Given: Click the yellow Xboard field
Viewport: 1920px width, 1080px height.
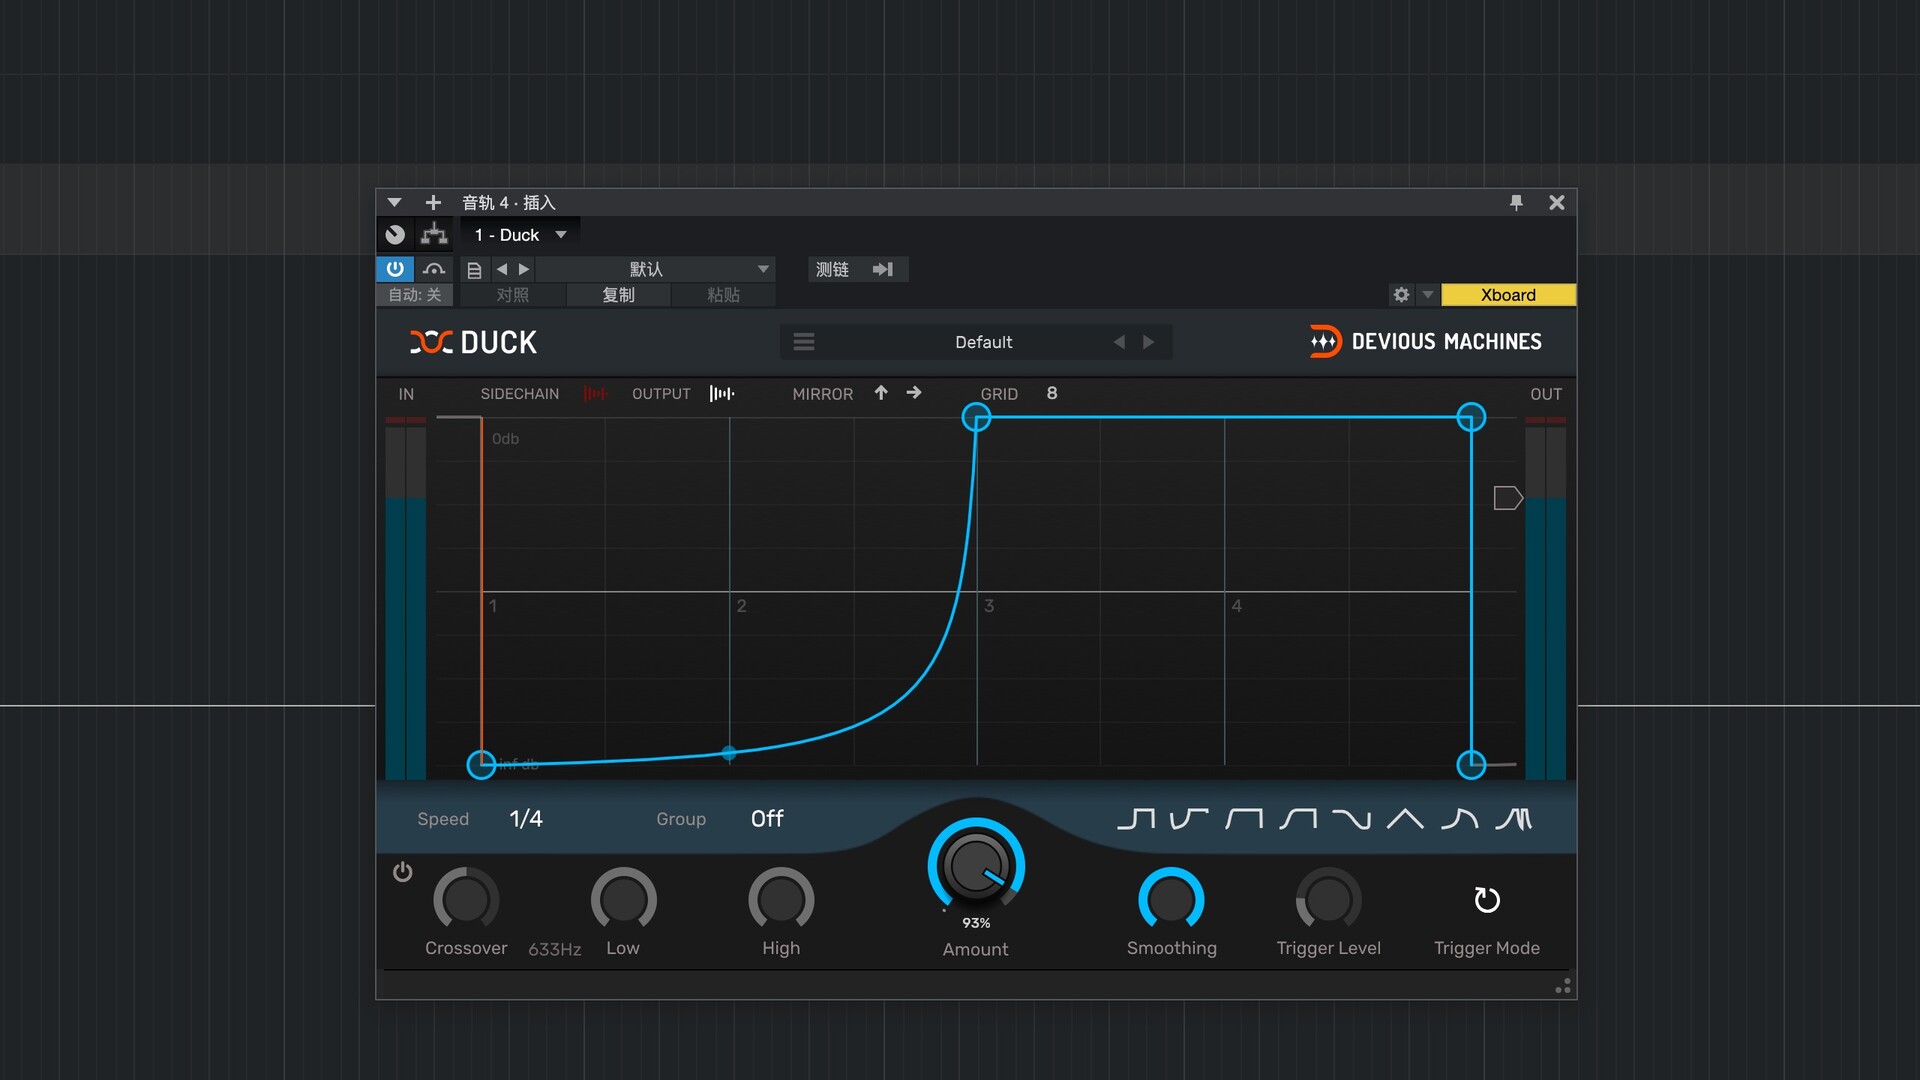Looking at the screenshot, I should pyautogui.click(x=1508, y=295).
